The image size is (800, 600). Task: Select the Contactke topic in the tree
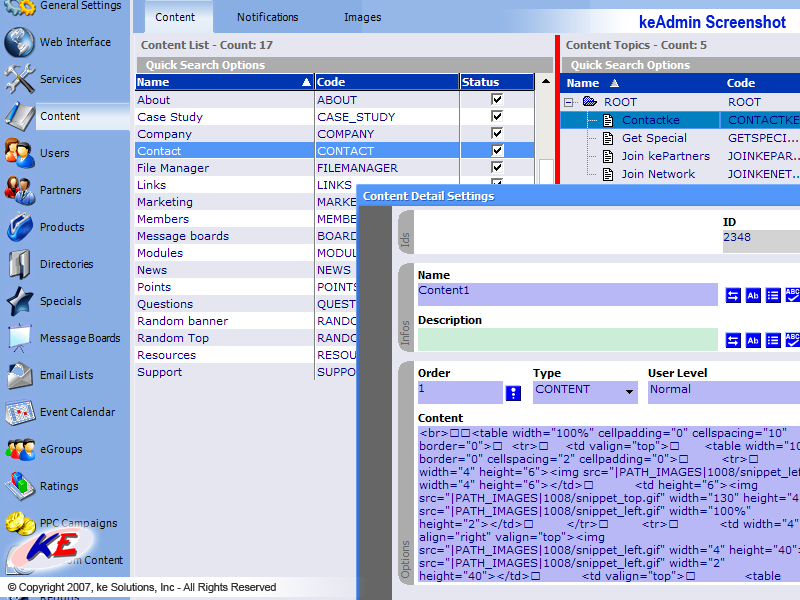point(651,120)
